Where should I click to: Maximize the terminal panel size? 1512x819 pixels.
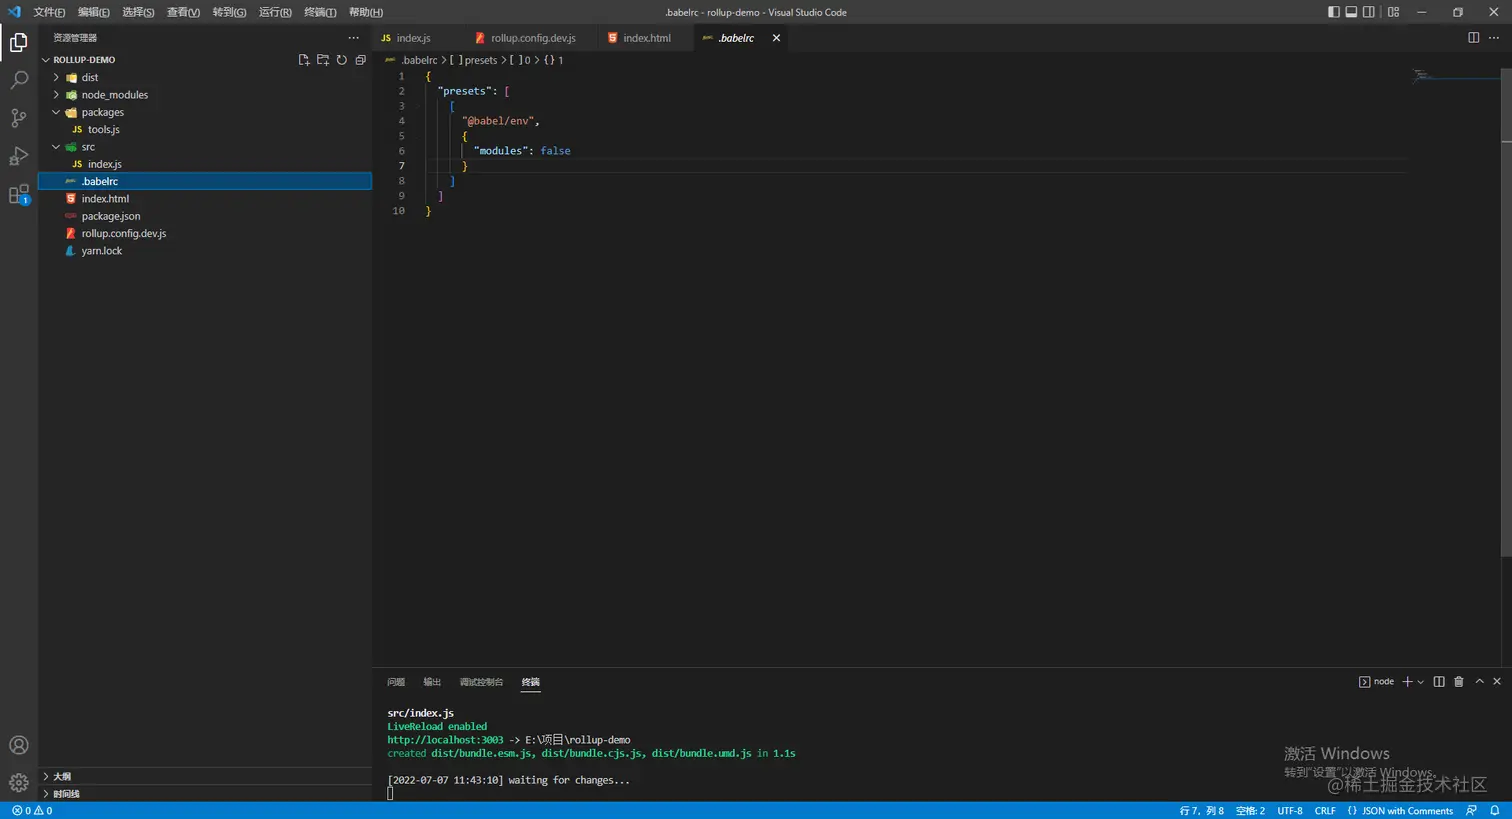coord(1479,682)
